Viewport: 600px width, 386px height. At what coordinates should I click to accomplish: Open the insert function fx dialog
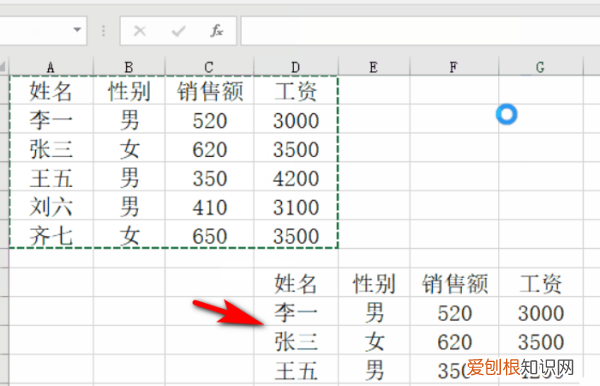coord(217,31)
